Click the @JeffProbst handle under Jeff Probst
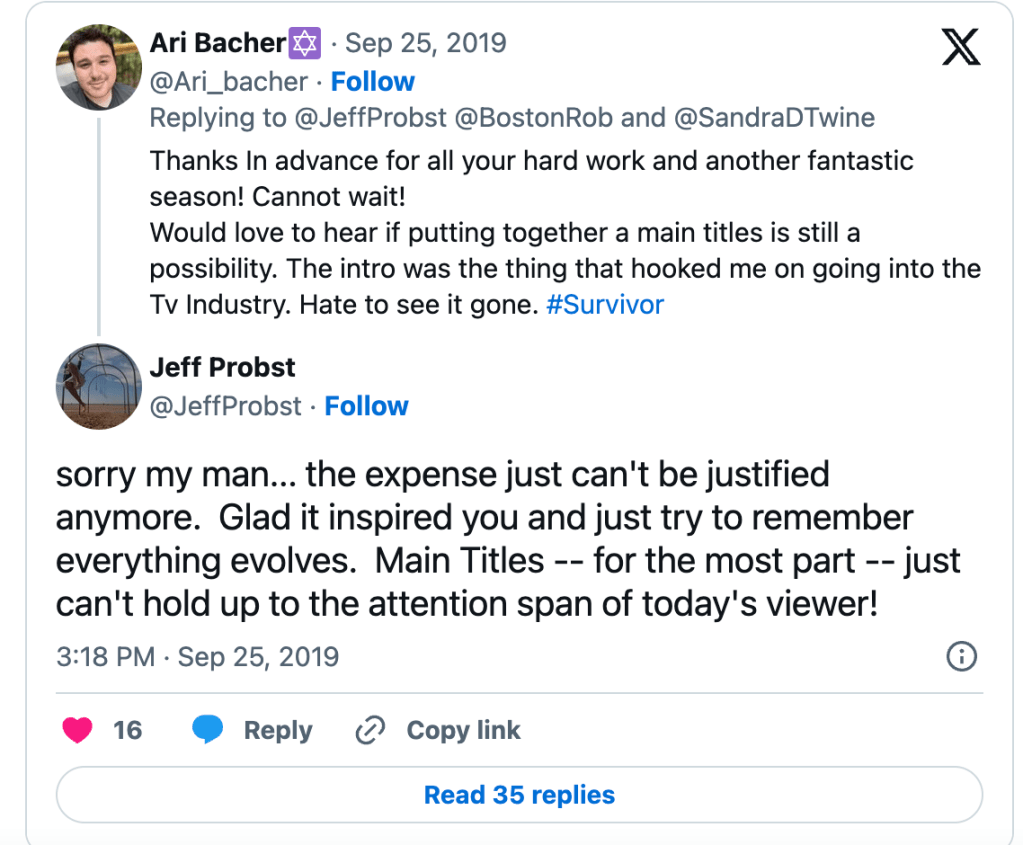The height and width of the screenshot is (845, 1023). (225, 406)
